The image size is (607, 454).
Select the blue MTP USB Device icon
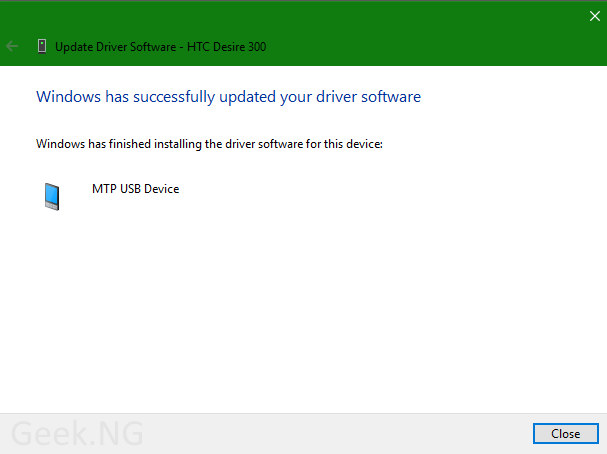point(52,197)
